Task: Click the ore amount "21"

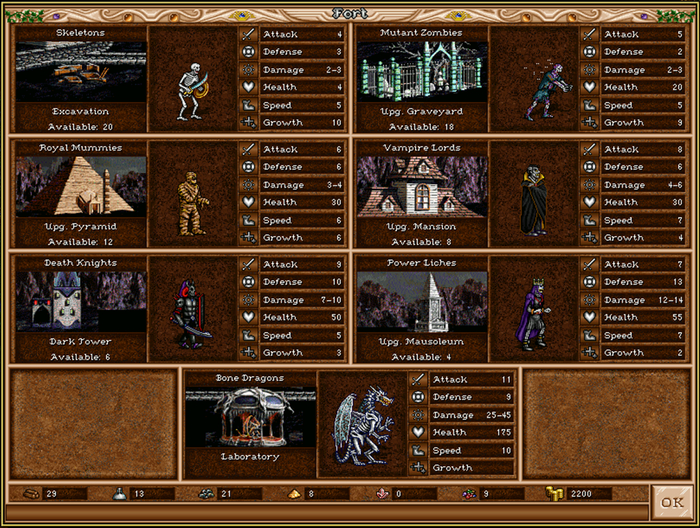Action: coord(226,494)
